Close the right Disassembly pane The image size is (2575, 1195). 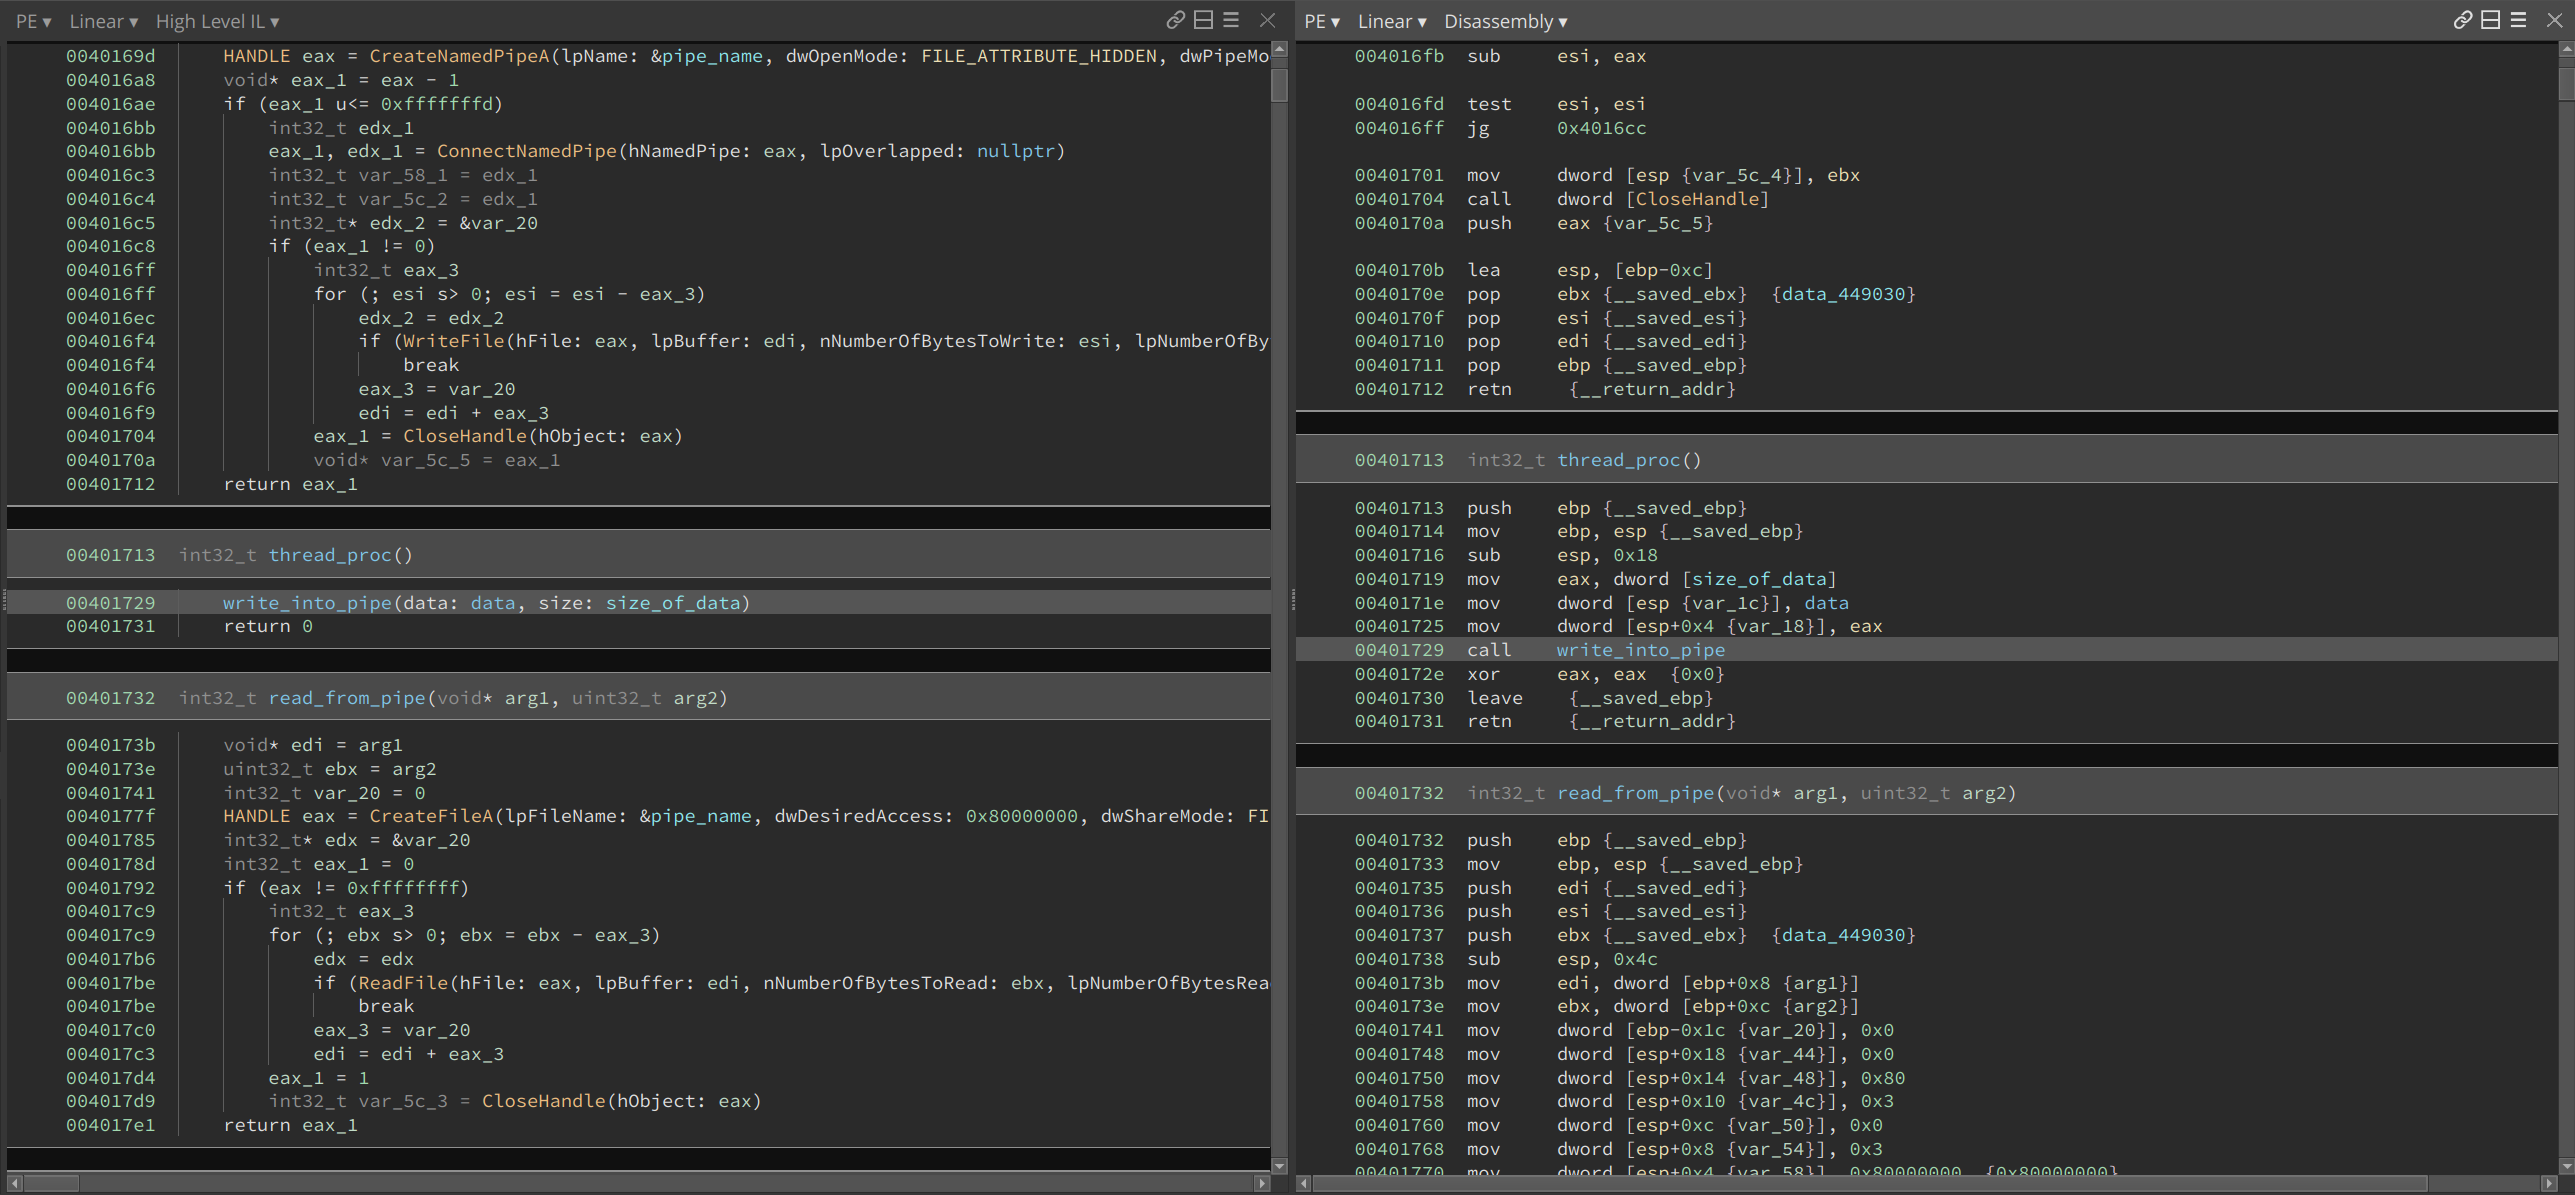tap(2554, 20)
